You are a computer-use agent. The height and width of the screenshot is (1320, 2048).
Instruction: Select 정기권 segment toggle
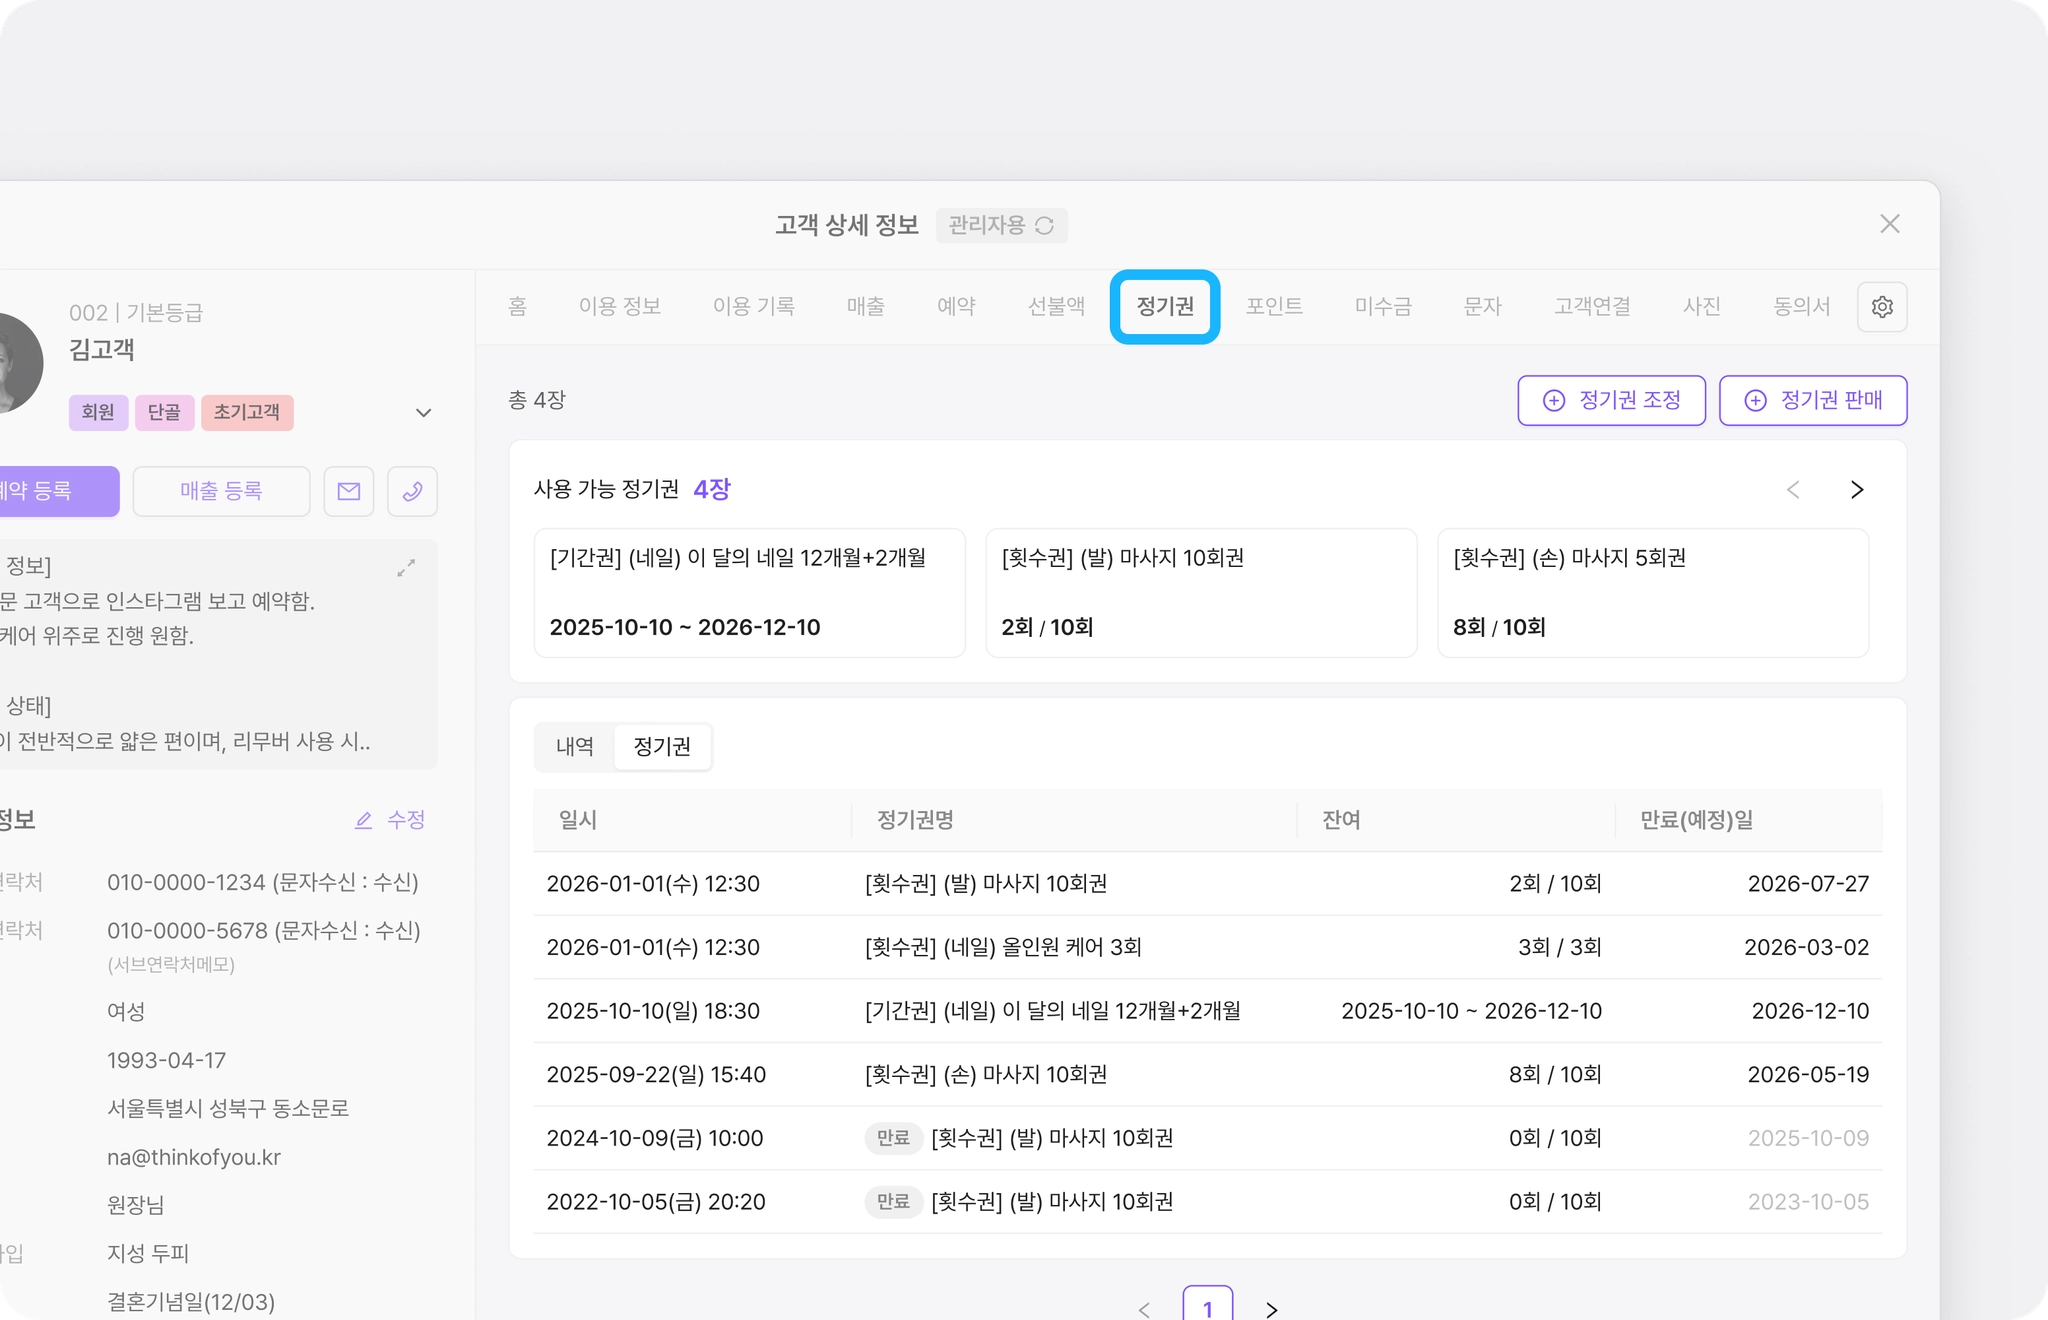662,747
